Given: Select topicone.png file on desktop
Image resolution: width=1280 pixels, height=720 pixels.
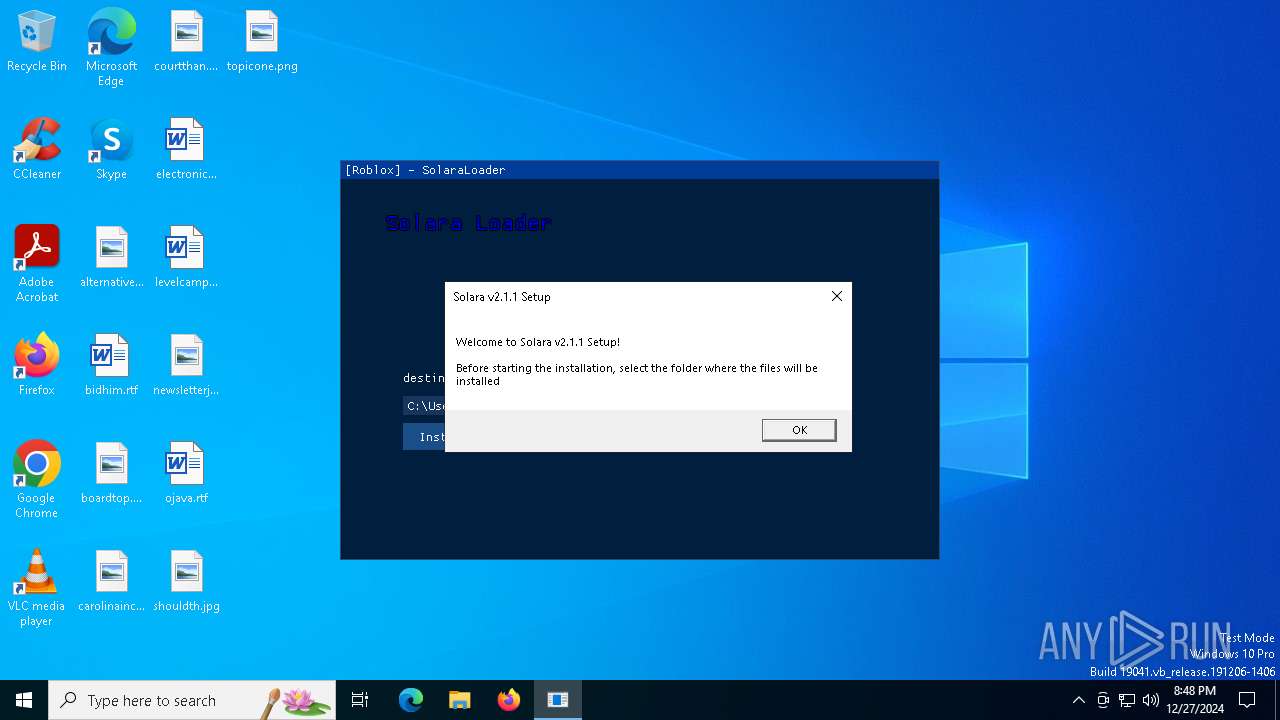Looking at the screenshot, I should (x=262, y=42).
